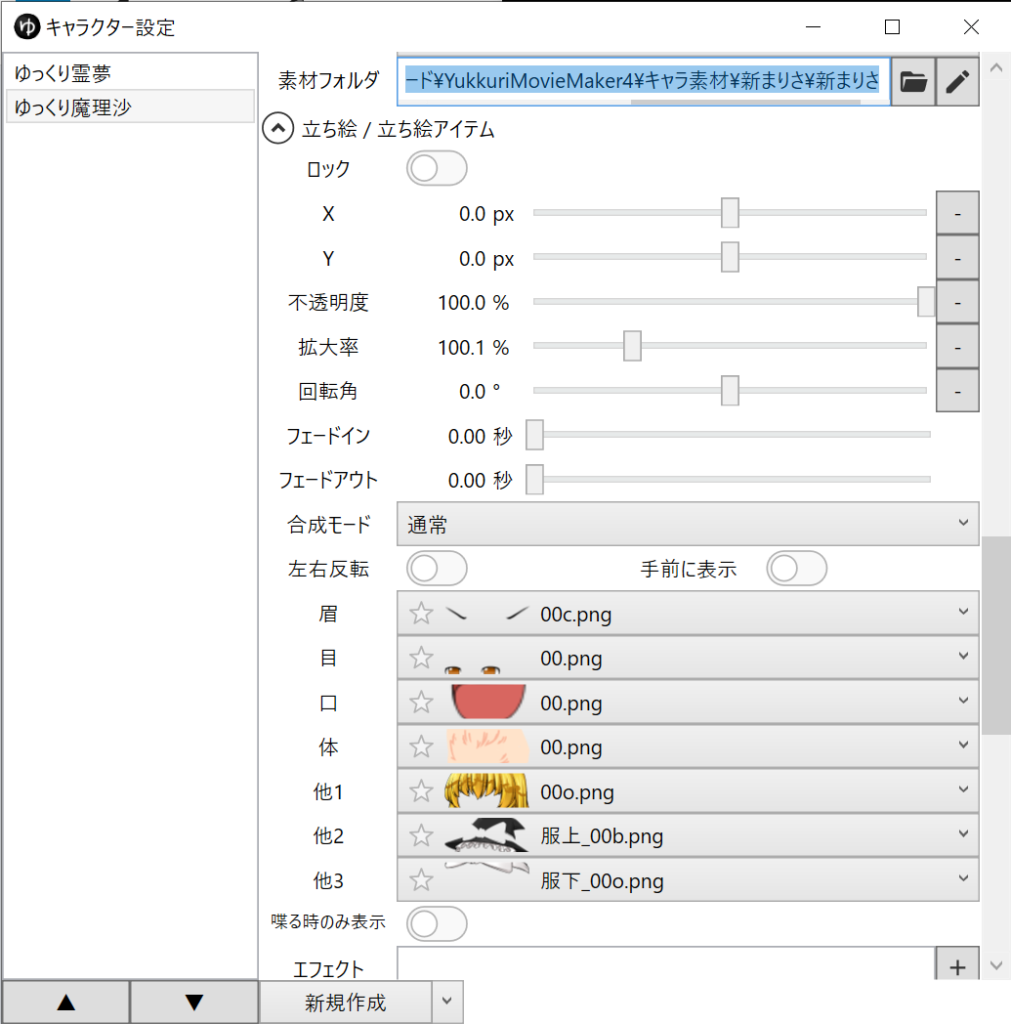
Task: Click the 不透明度 row minus button
Action: (x=957, y=302)
